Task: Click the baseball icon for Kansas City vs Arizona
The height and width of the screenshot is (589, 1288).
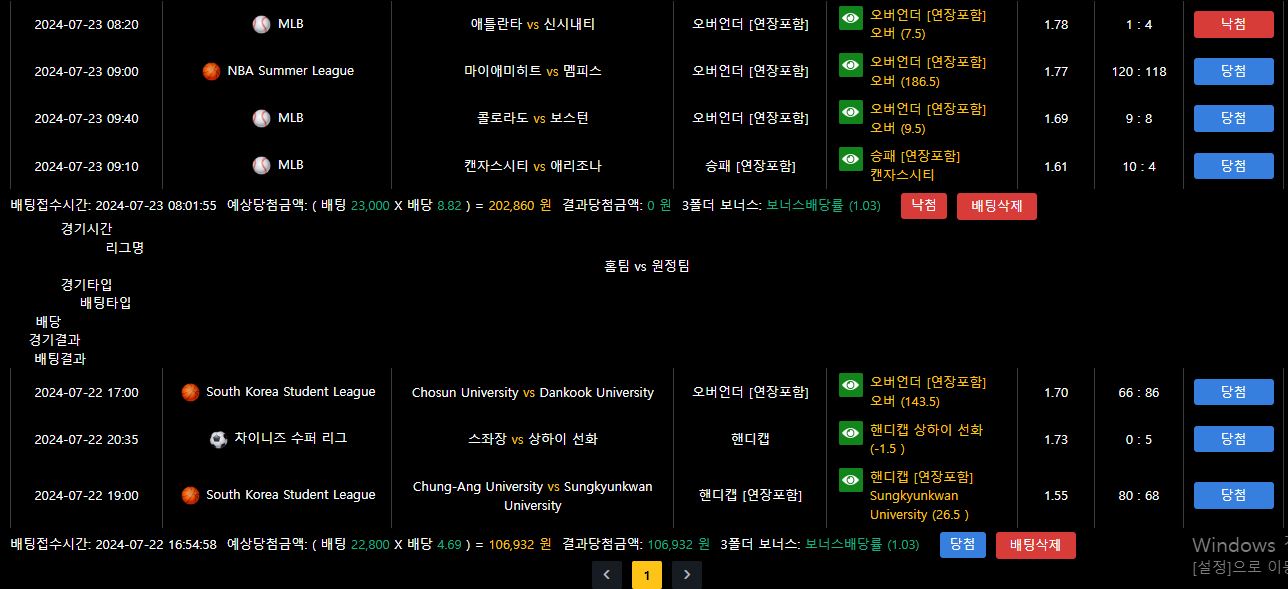Action: (261, 165)
